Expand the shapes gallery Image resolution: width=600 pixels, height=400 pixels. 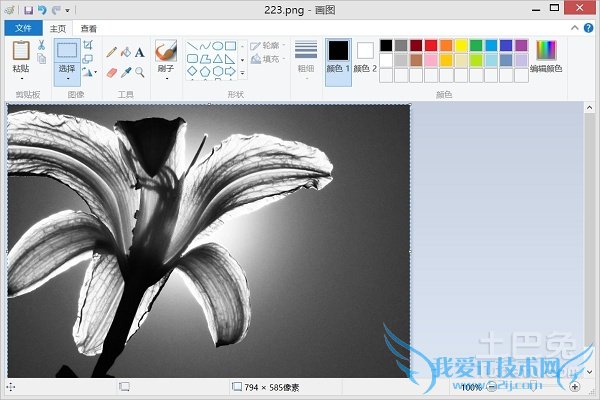[x=242, y=72]
